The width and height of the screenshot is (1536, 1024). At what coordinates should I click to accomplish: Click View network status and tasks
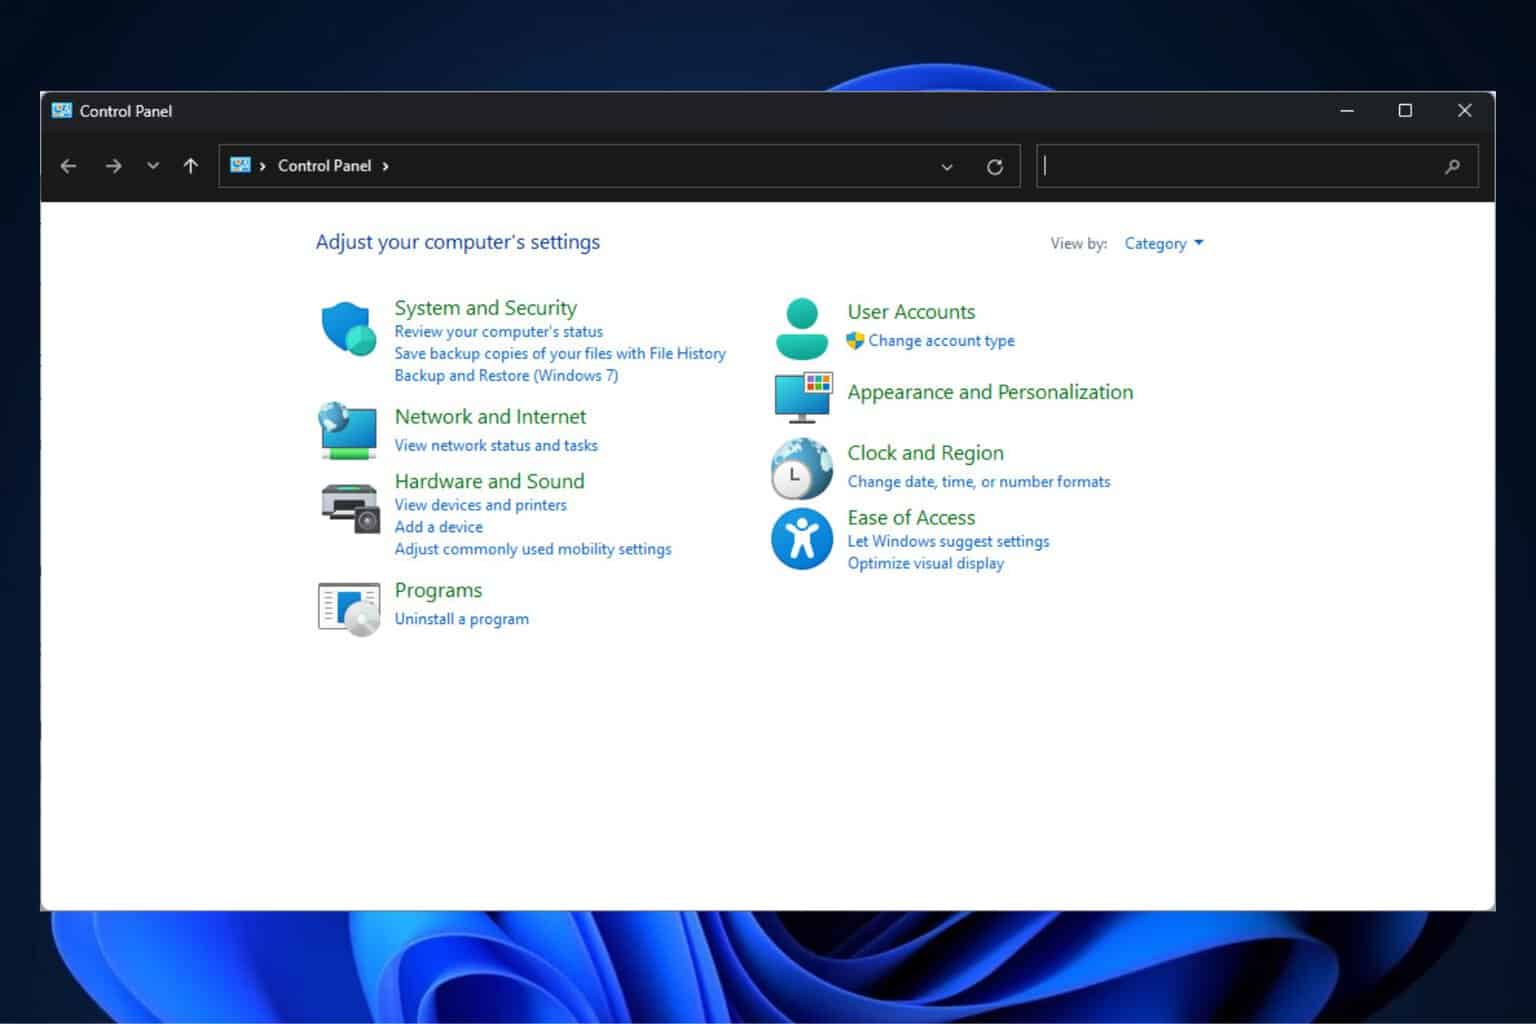click(x=496, y=446)
